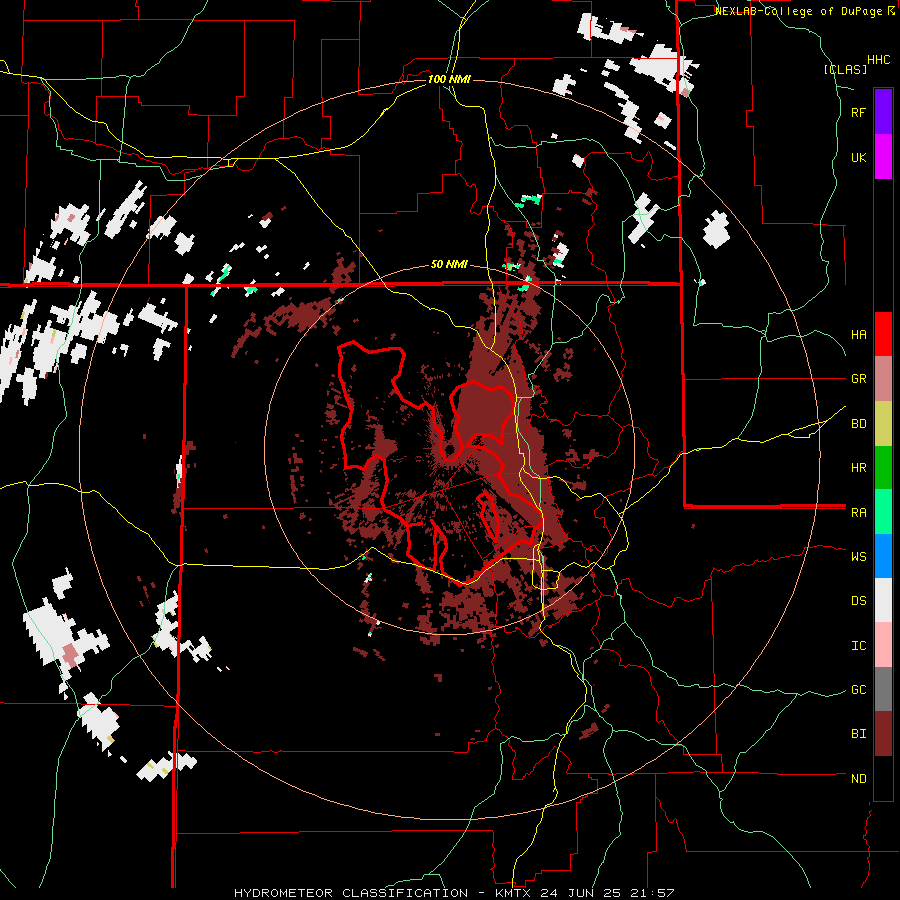Click the purple RF color swatch

pyautogui.click(x=883, y=112)
